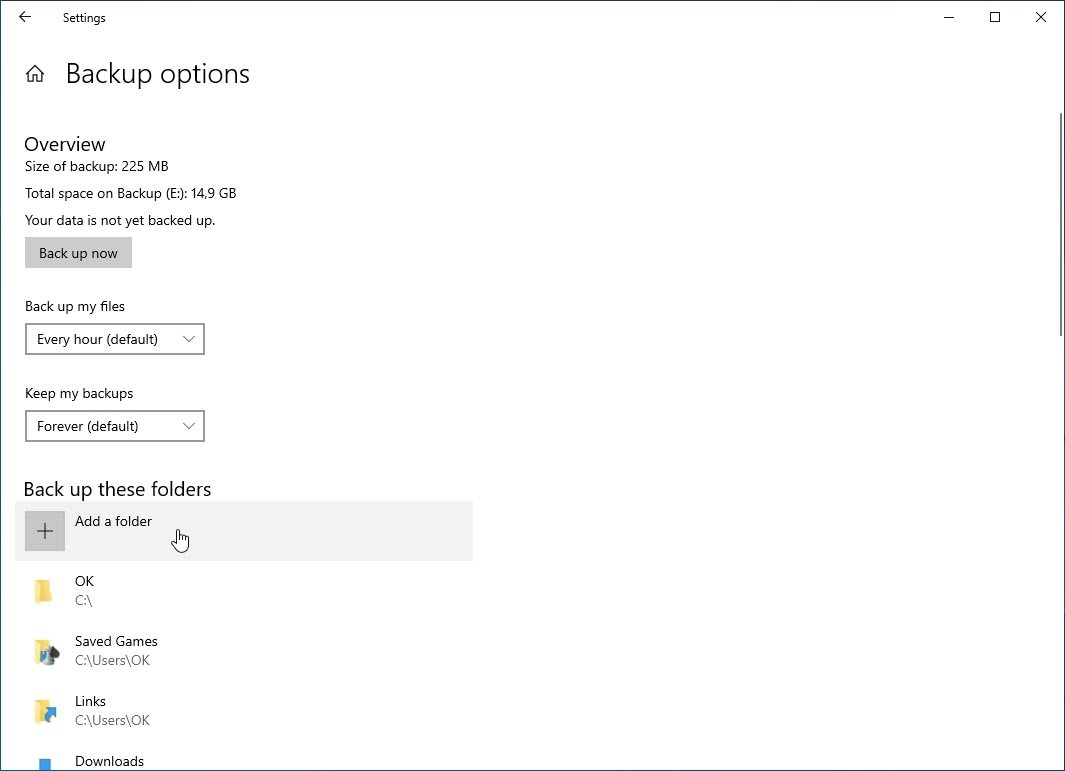Click the Forever dropdown chevron
Viewport: 1065px width, 771px height.
tap(189, 426)
